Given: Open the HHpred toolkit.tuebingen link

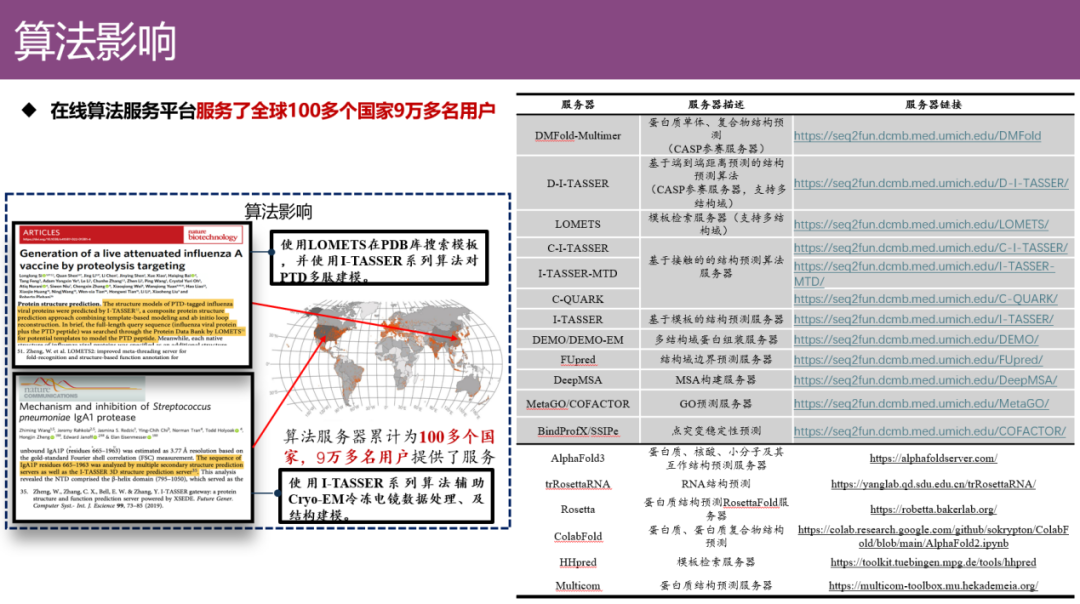Looking at the screenshot, I should point(932,562).
